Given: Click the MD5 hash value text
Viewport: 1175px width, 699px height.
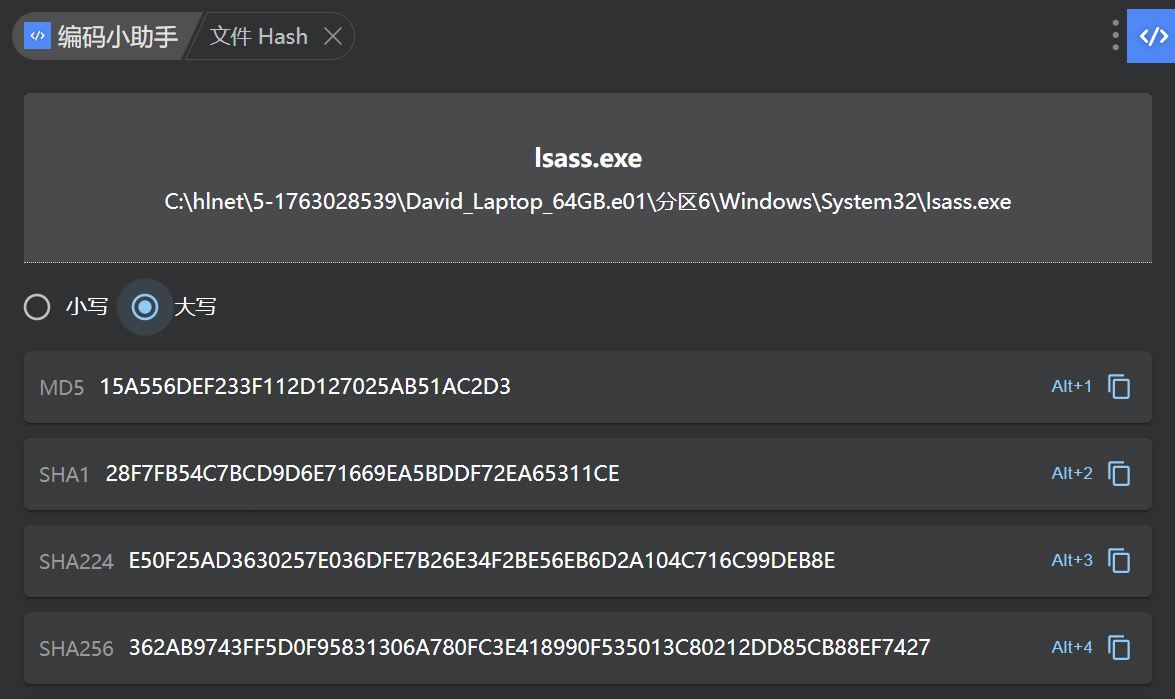Looking at the screenshot, I should pos(305,387).
